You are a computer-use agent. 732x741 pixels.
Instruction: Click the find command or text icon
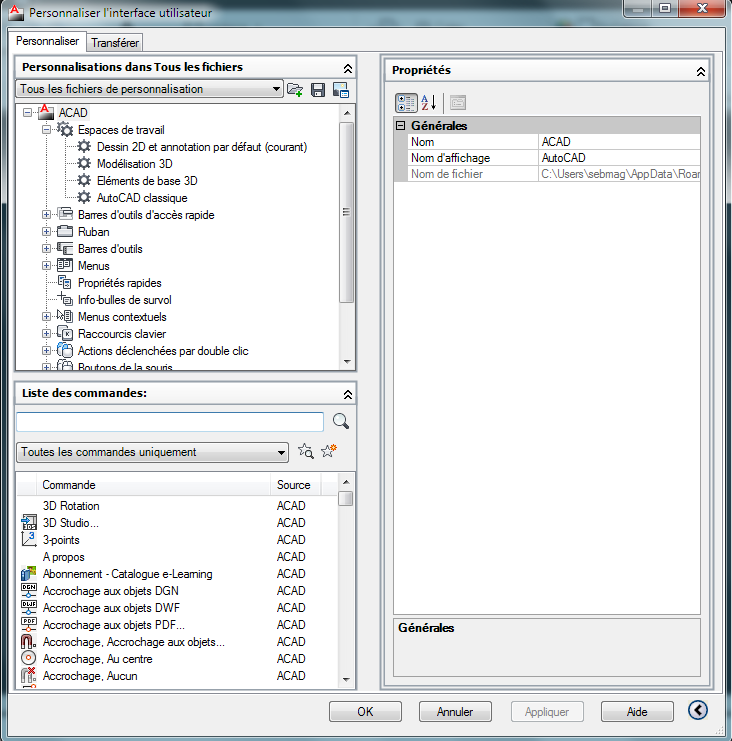pyautogui.click(x=306, y=452)
